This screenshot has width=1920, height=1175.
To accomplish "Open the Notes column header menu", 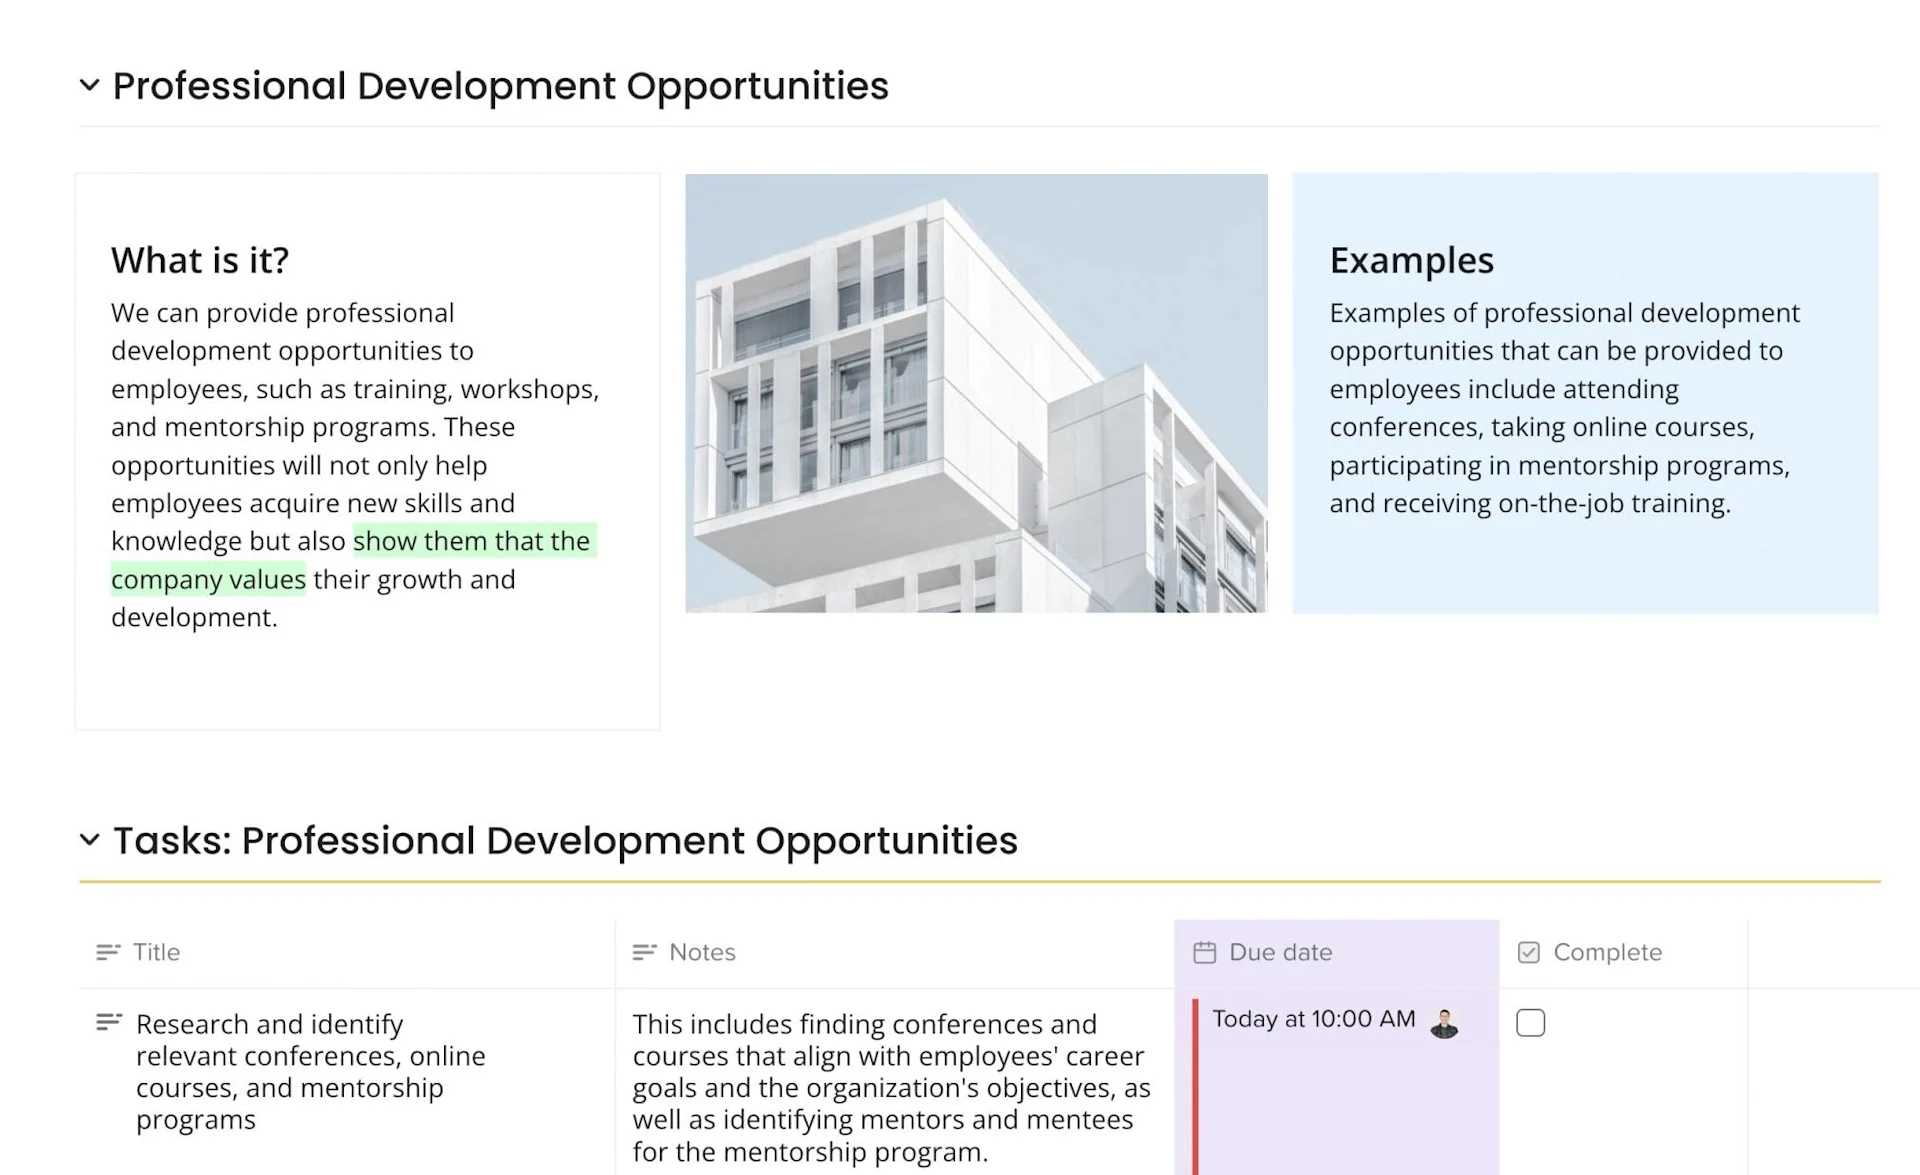I will (702, 952).
